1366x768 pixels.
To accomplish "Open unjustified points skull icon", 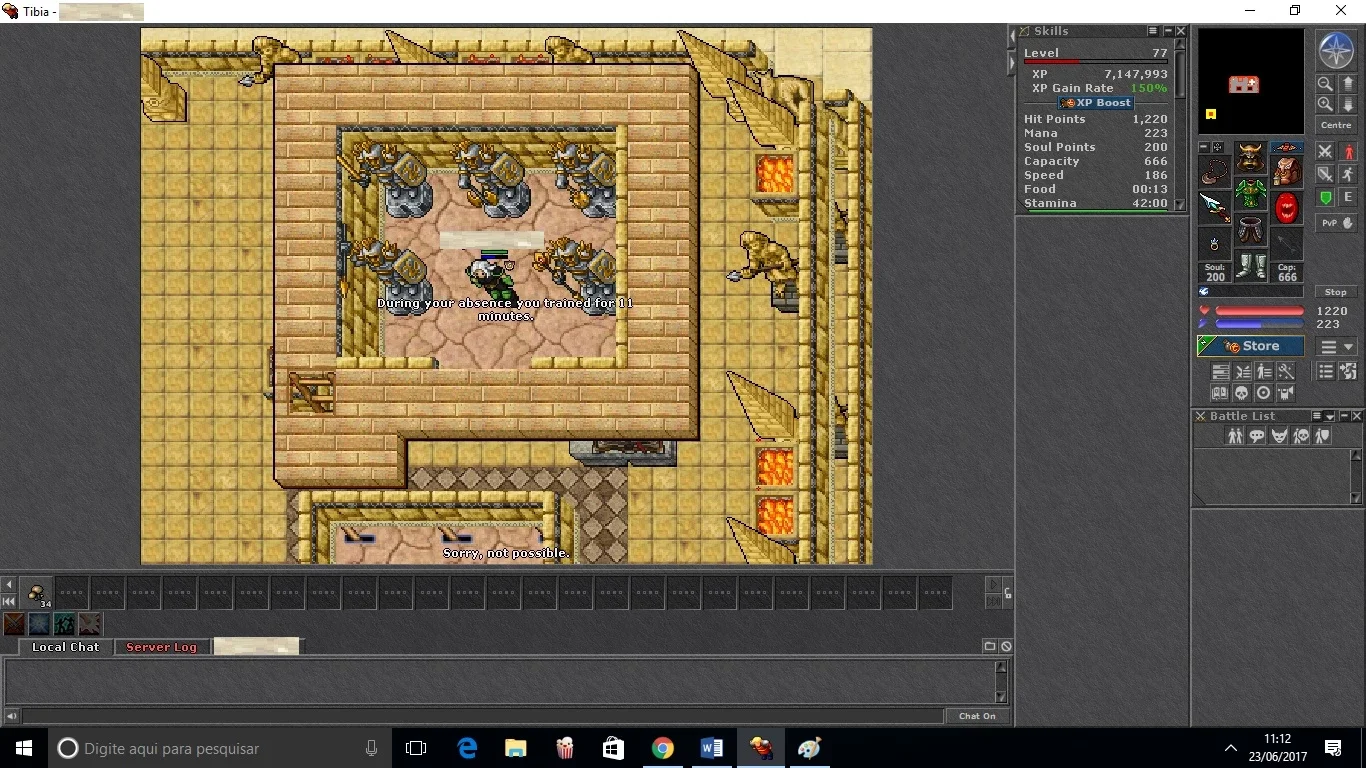I will [x=1242, y=393].
